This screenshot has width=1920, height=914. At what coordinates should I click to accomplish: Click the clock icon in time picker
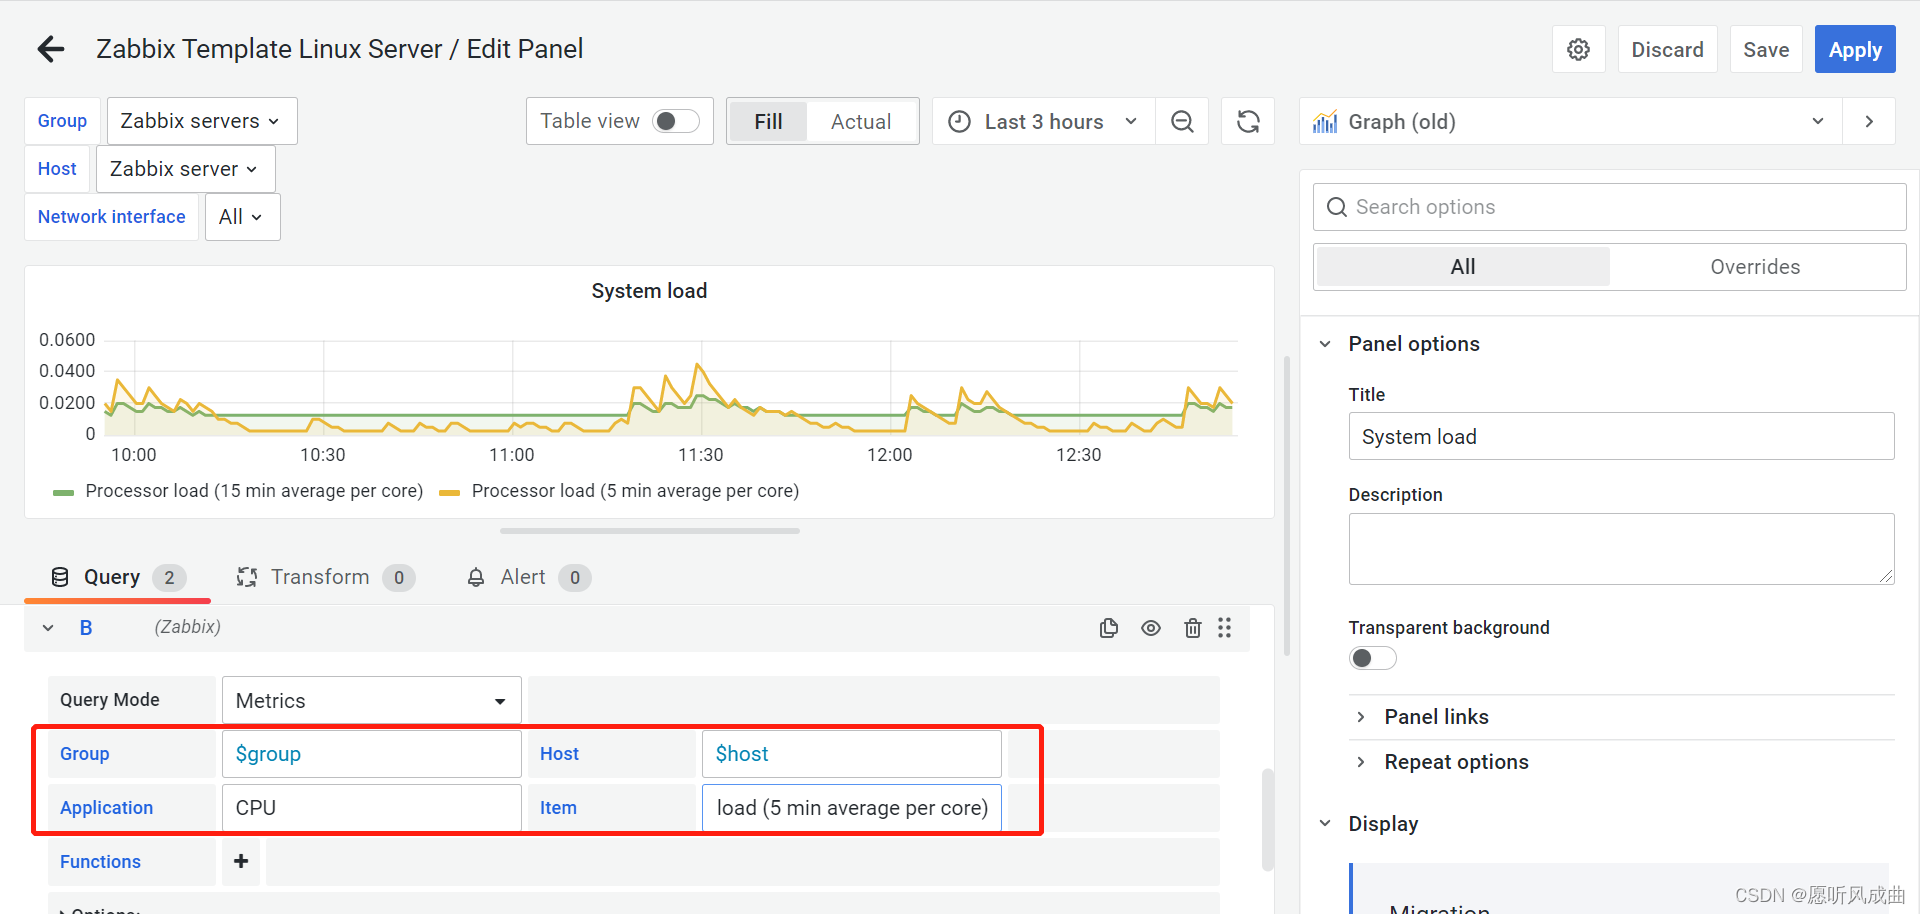pos(959,121)
